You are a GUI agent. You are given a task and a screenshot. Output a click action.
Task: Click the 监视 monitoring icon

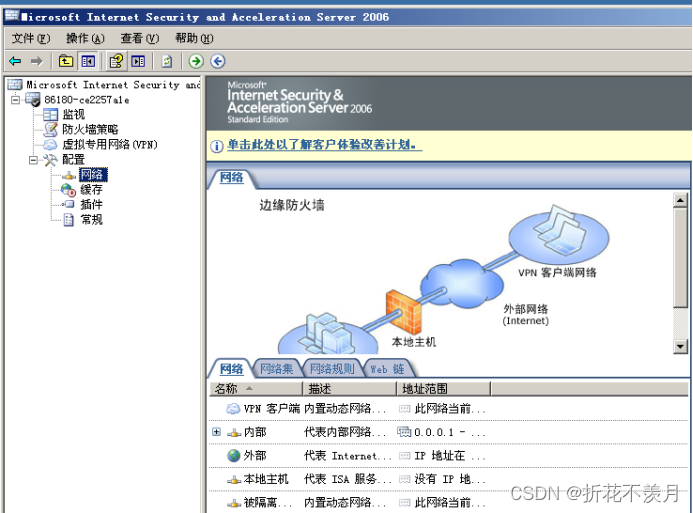(50, 115)
